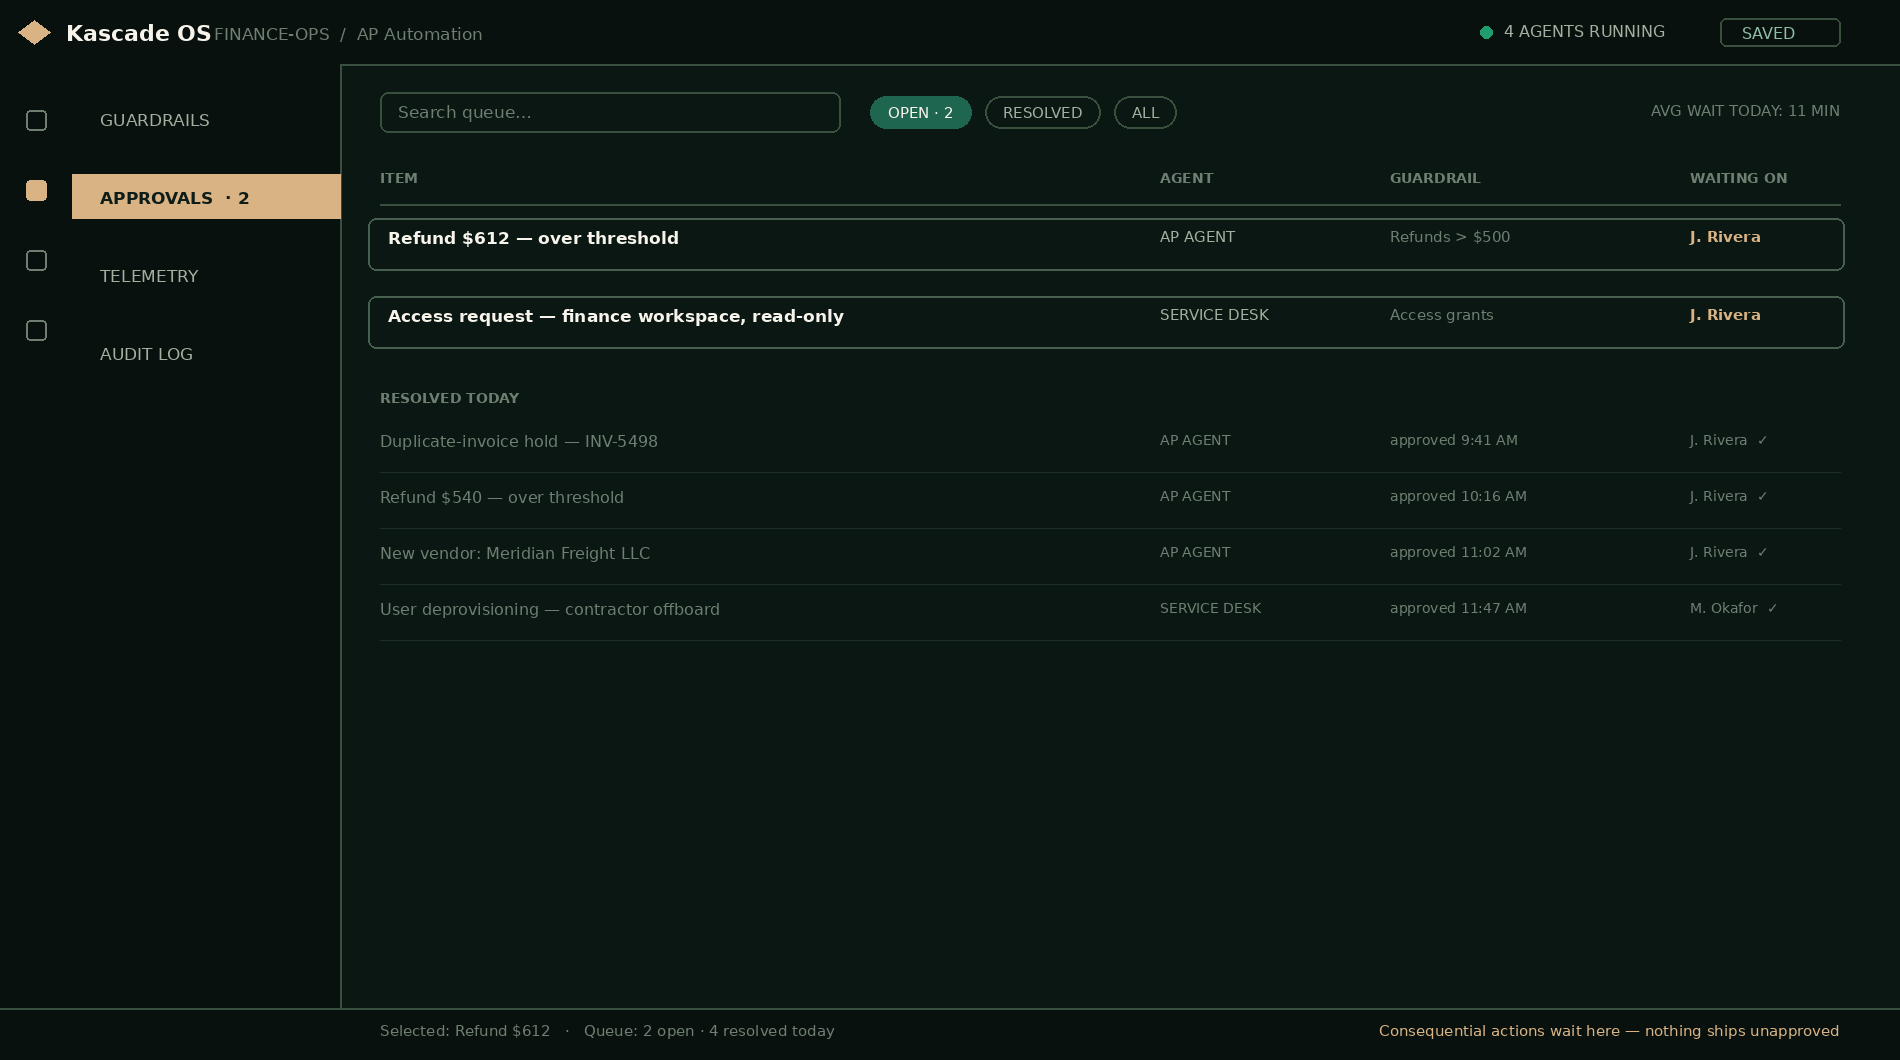Focus the Search queue field
Screen dimensions: 1900x1060
click(610, 112)
